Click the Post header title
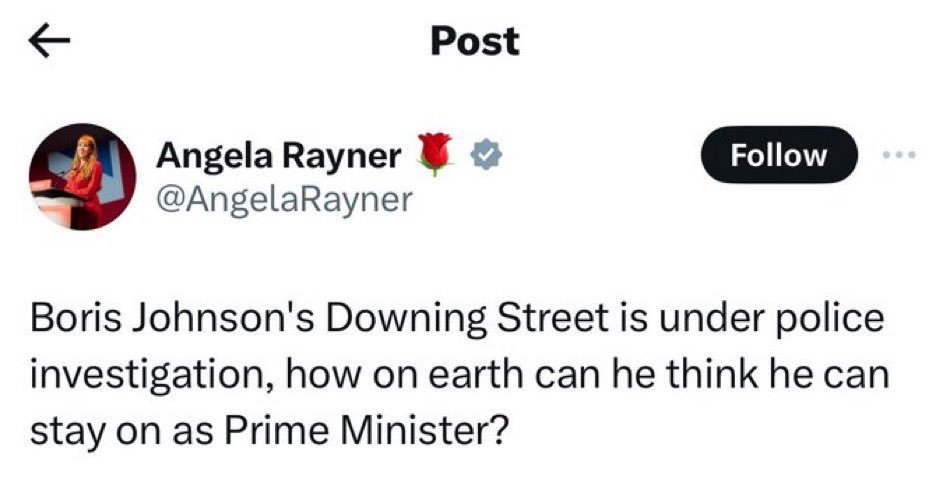Screen dimensions: 950x486 (474, 41)
